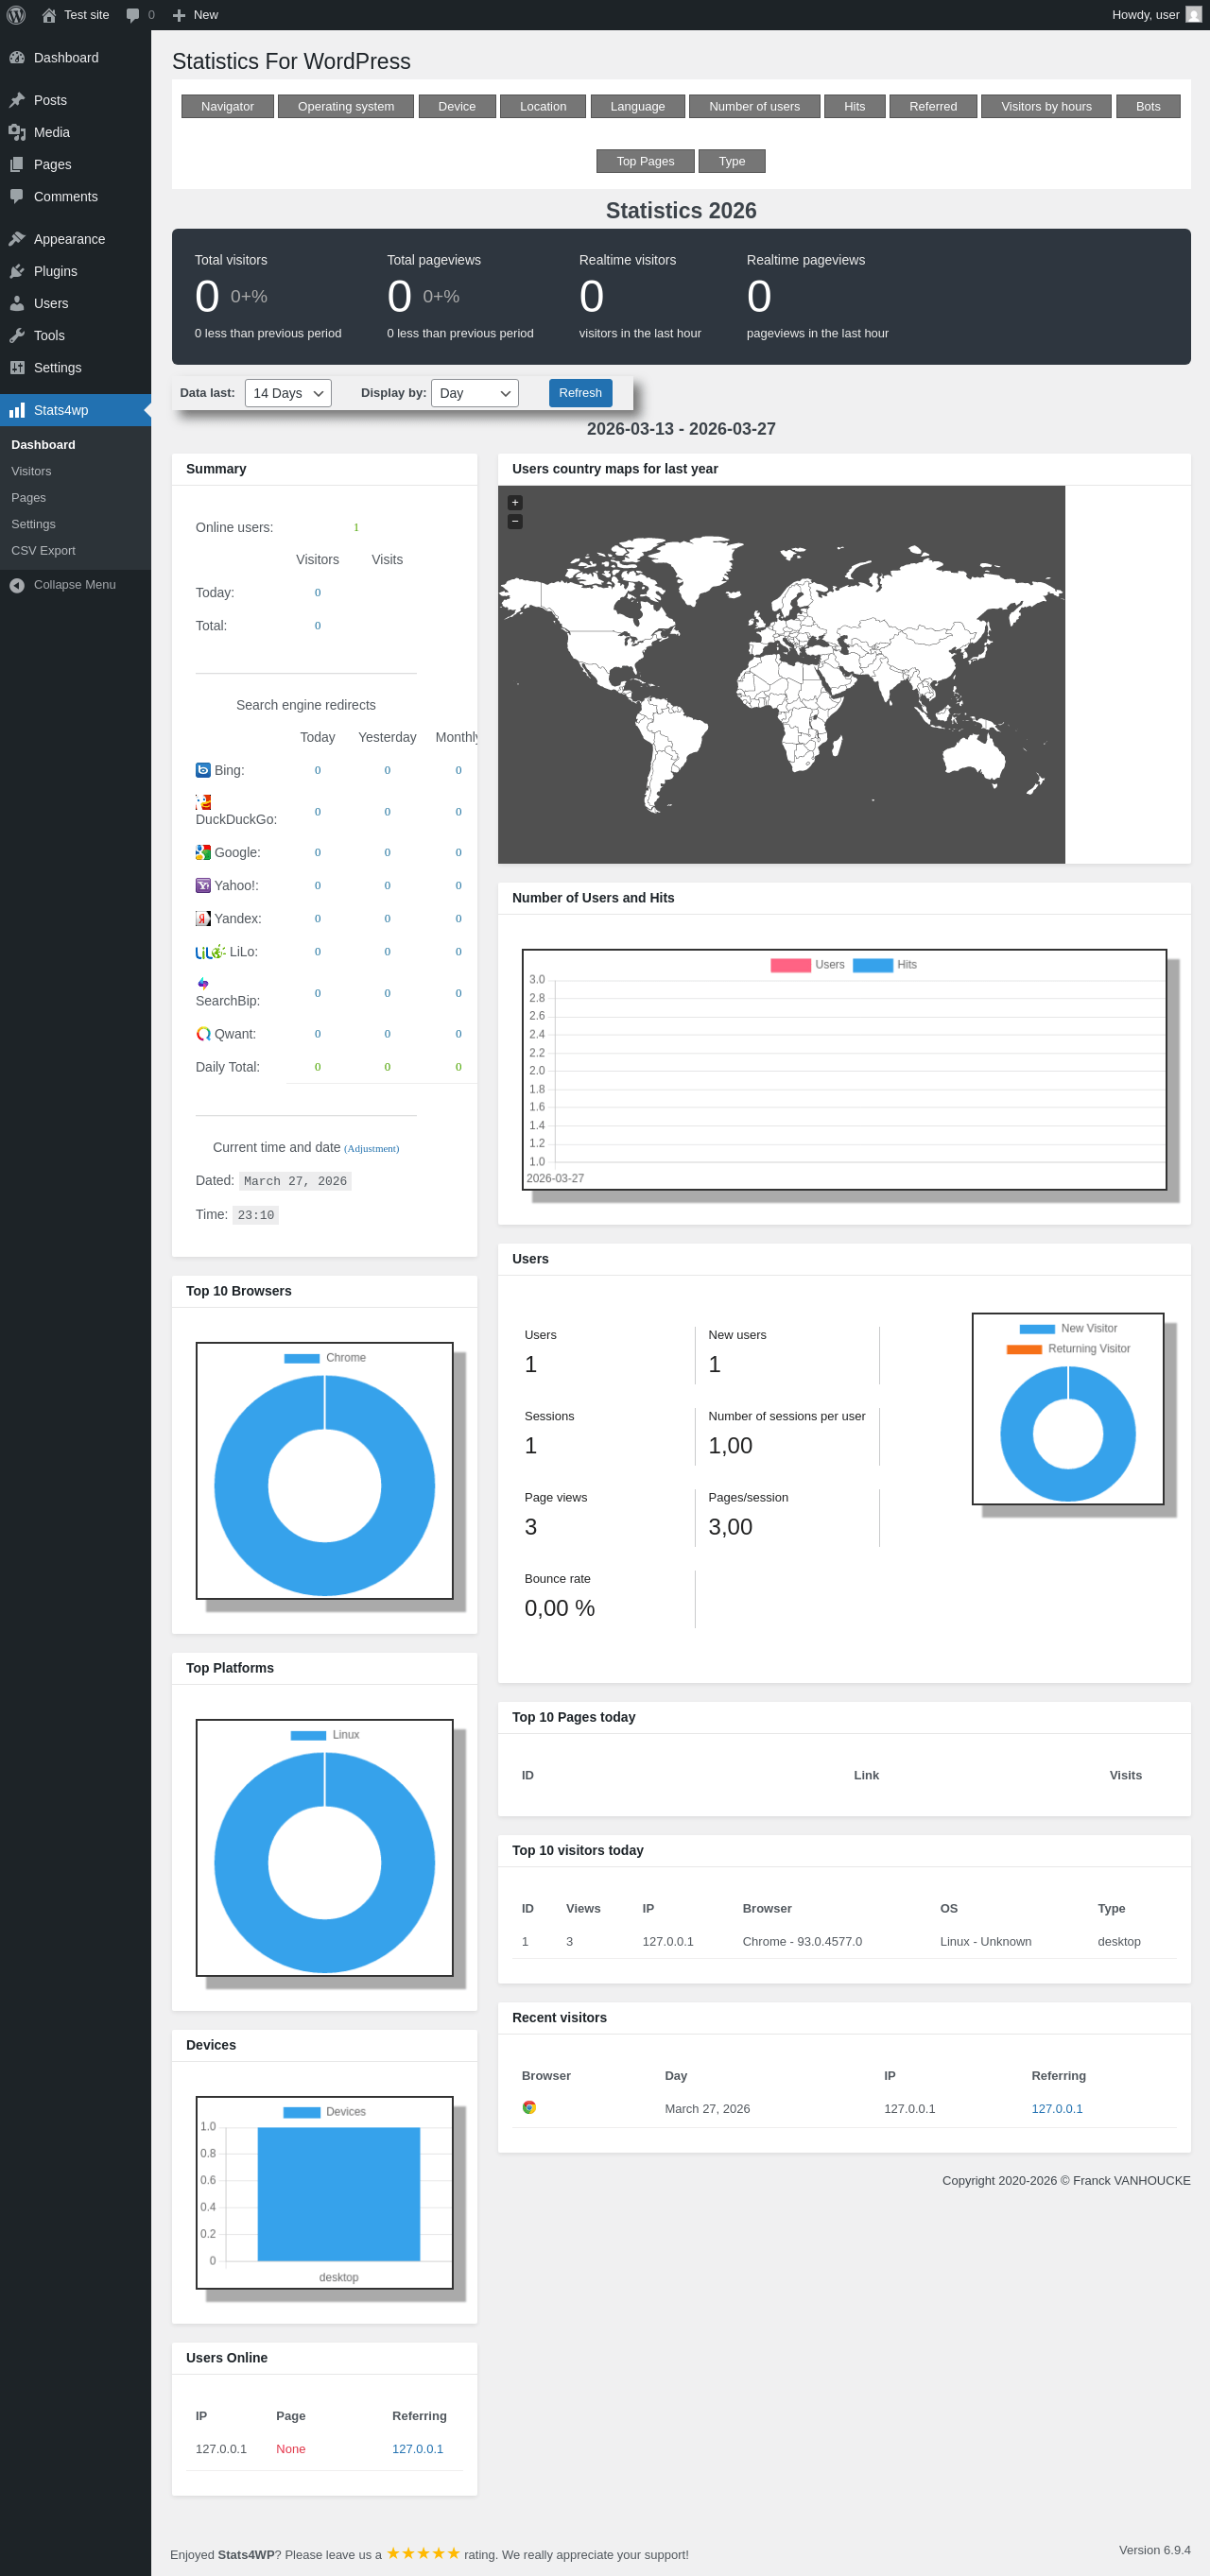Click the Chrome browser icon in Recent visitors

click(529, 2107)
